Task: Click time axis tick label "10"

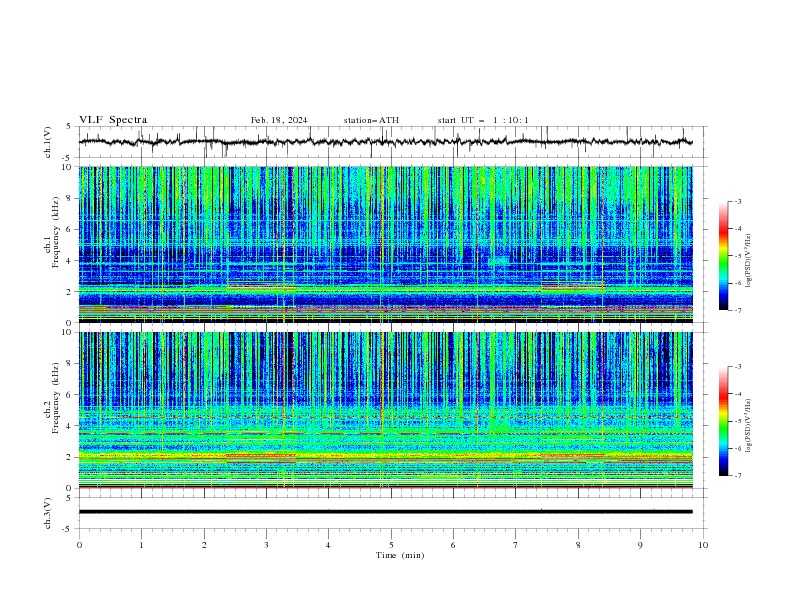Action: [703, 545]
